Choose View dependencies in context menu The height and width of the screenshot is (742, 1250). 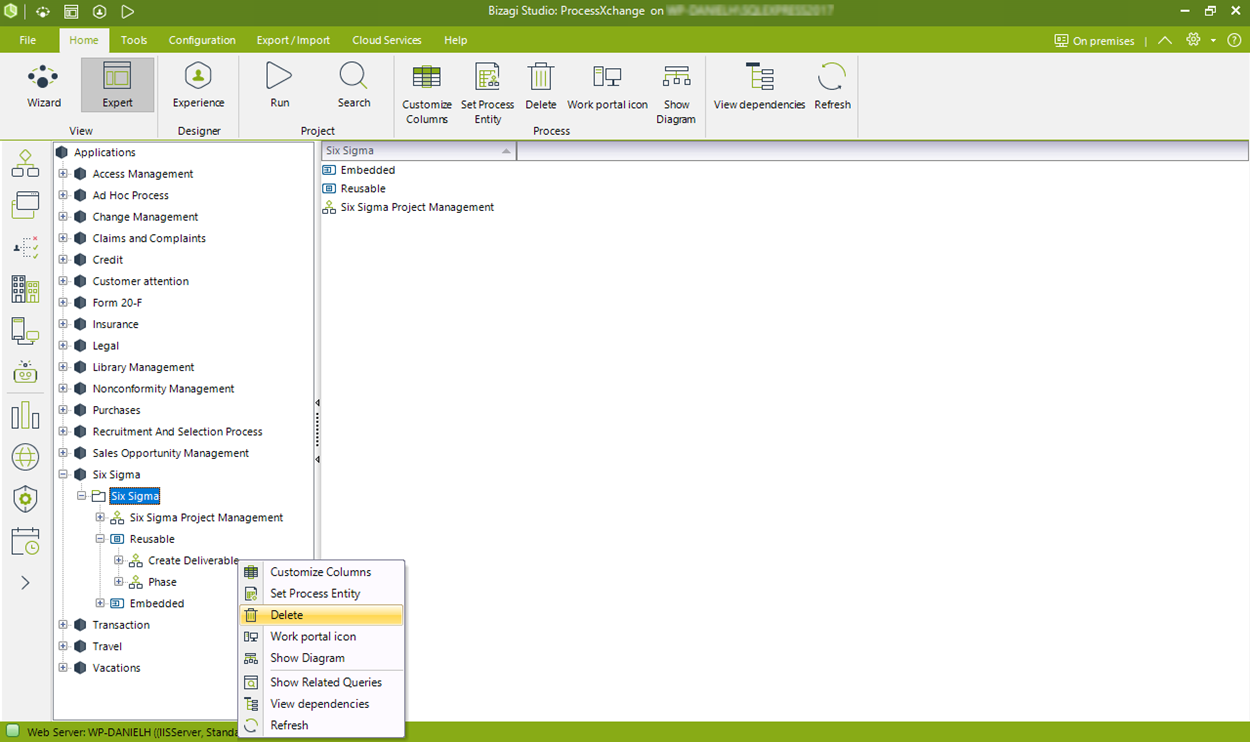coord(321,704)
